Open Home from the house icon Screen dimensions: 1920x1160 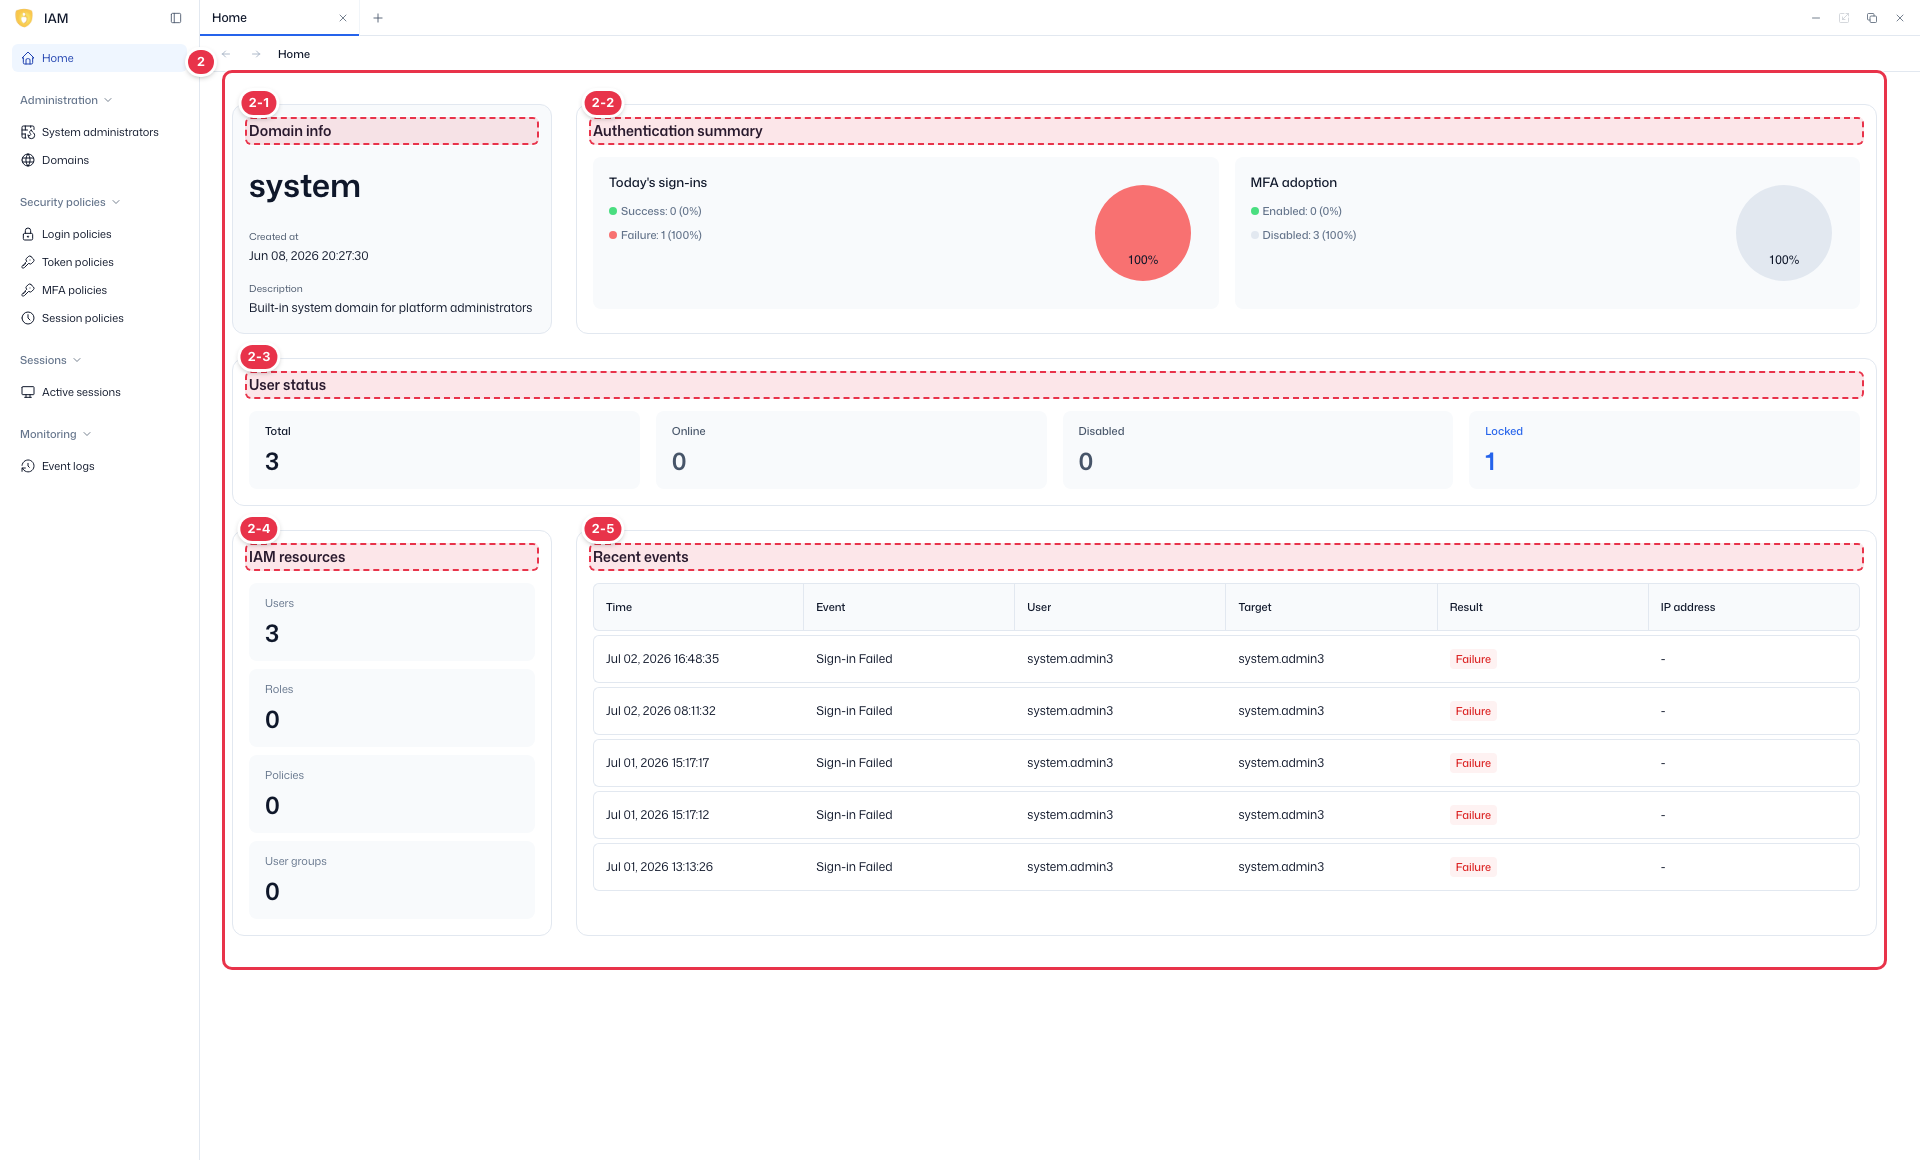click(x=28, y=58)
